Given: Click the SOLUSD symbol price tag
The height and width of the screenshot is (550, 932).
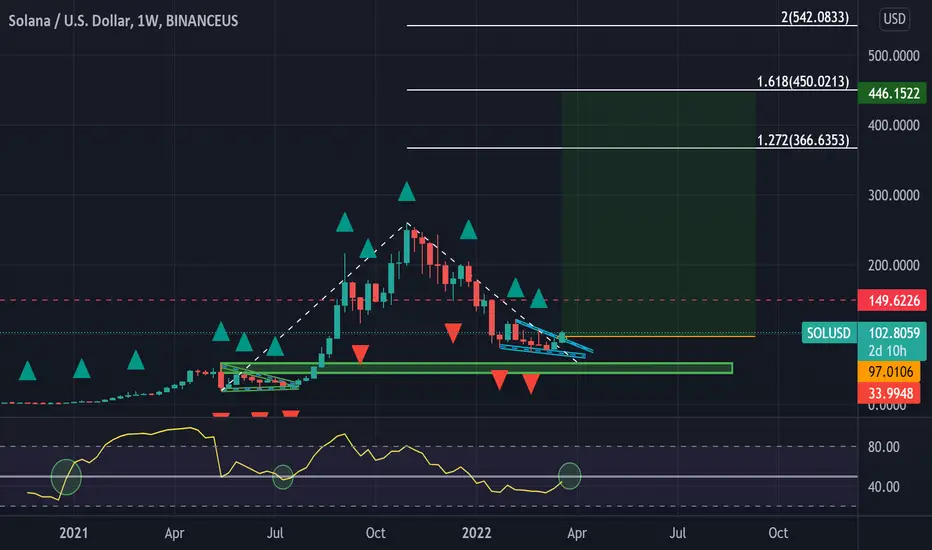Looking at the screenshot, I should point(829,333).
